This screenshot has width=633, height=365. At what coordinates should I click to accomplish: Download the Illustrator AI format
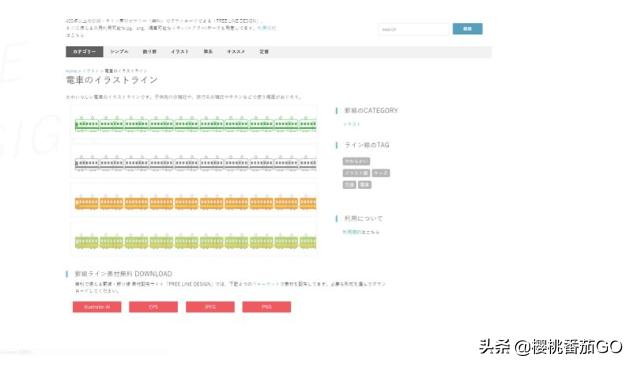[97, 307]
